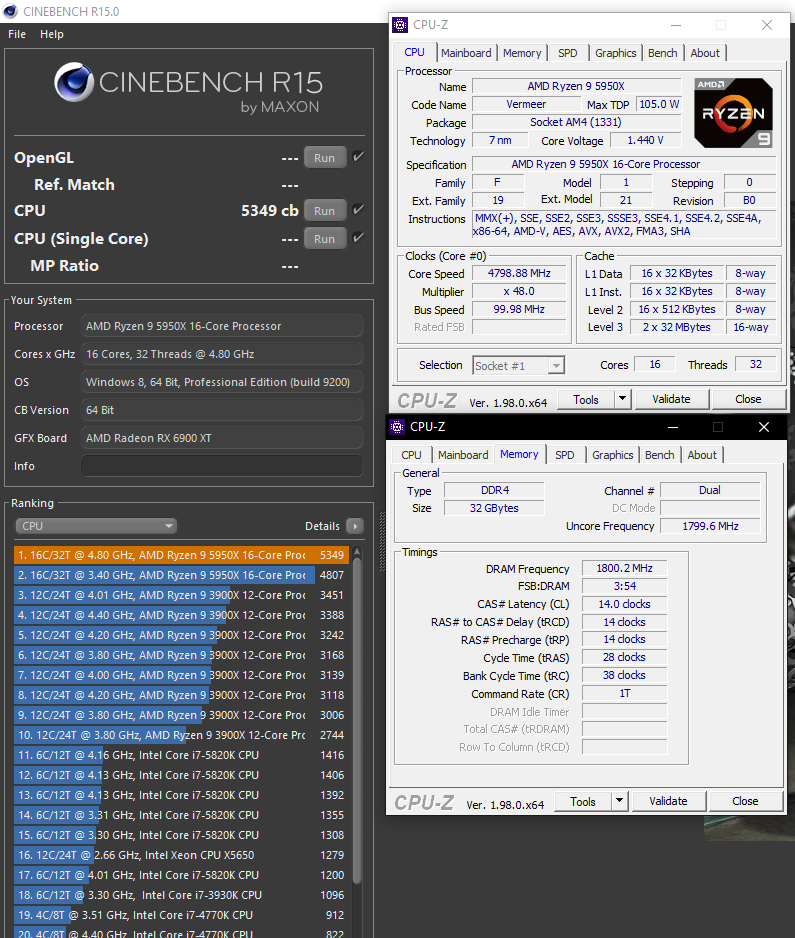Click the Memory CPU-Z window title icon
This screenshot has width=795, height=938.
[397, 427]
